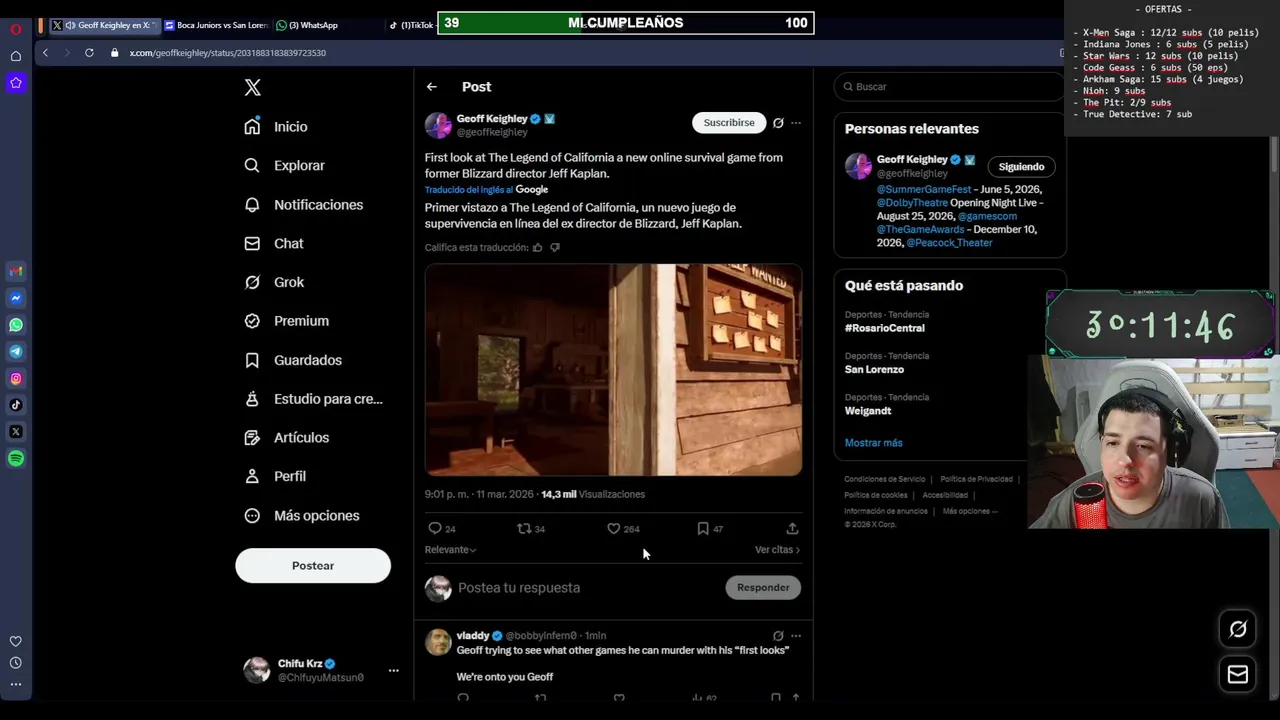Open Notificaciones in the navigation
The width and height of the screenshot is (1280, 720).
304,205
